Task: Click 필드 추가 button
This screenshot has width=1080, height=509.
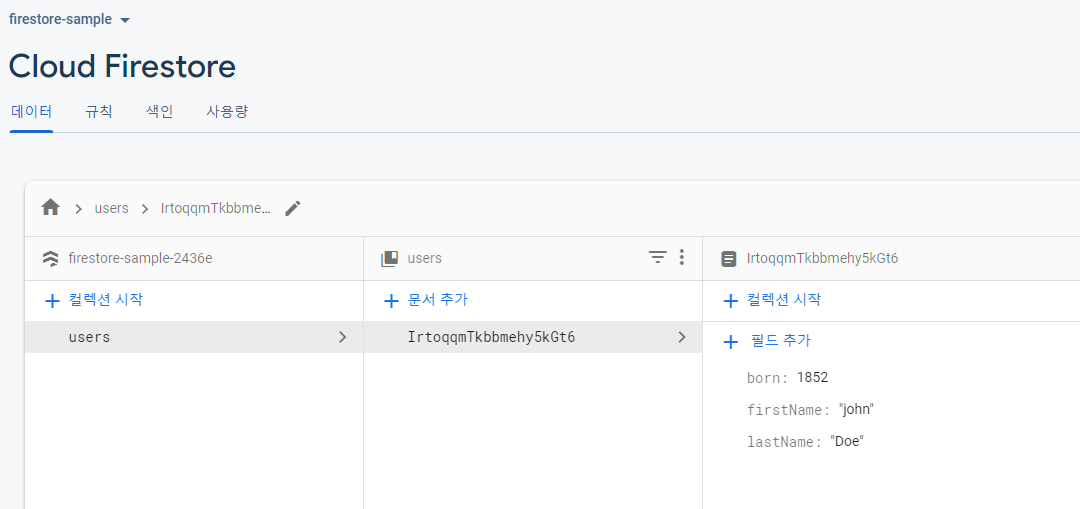Action: point(767,341)
